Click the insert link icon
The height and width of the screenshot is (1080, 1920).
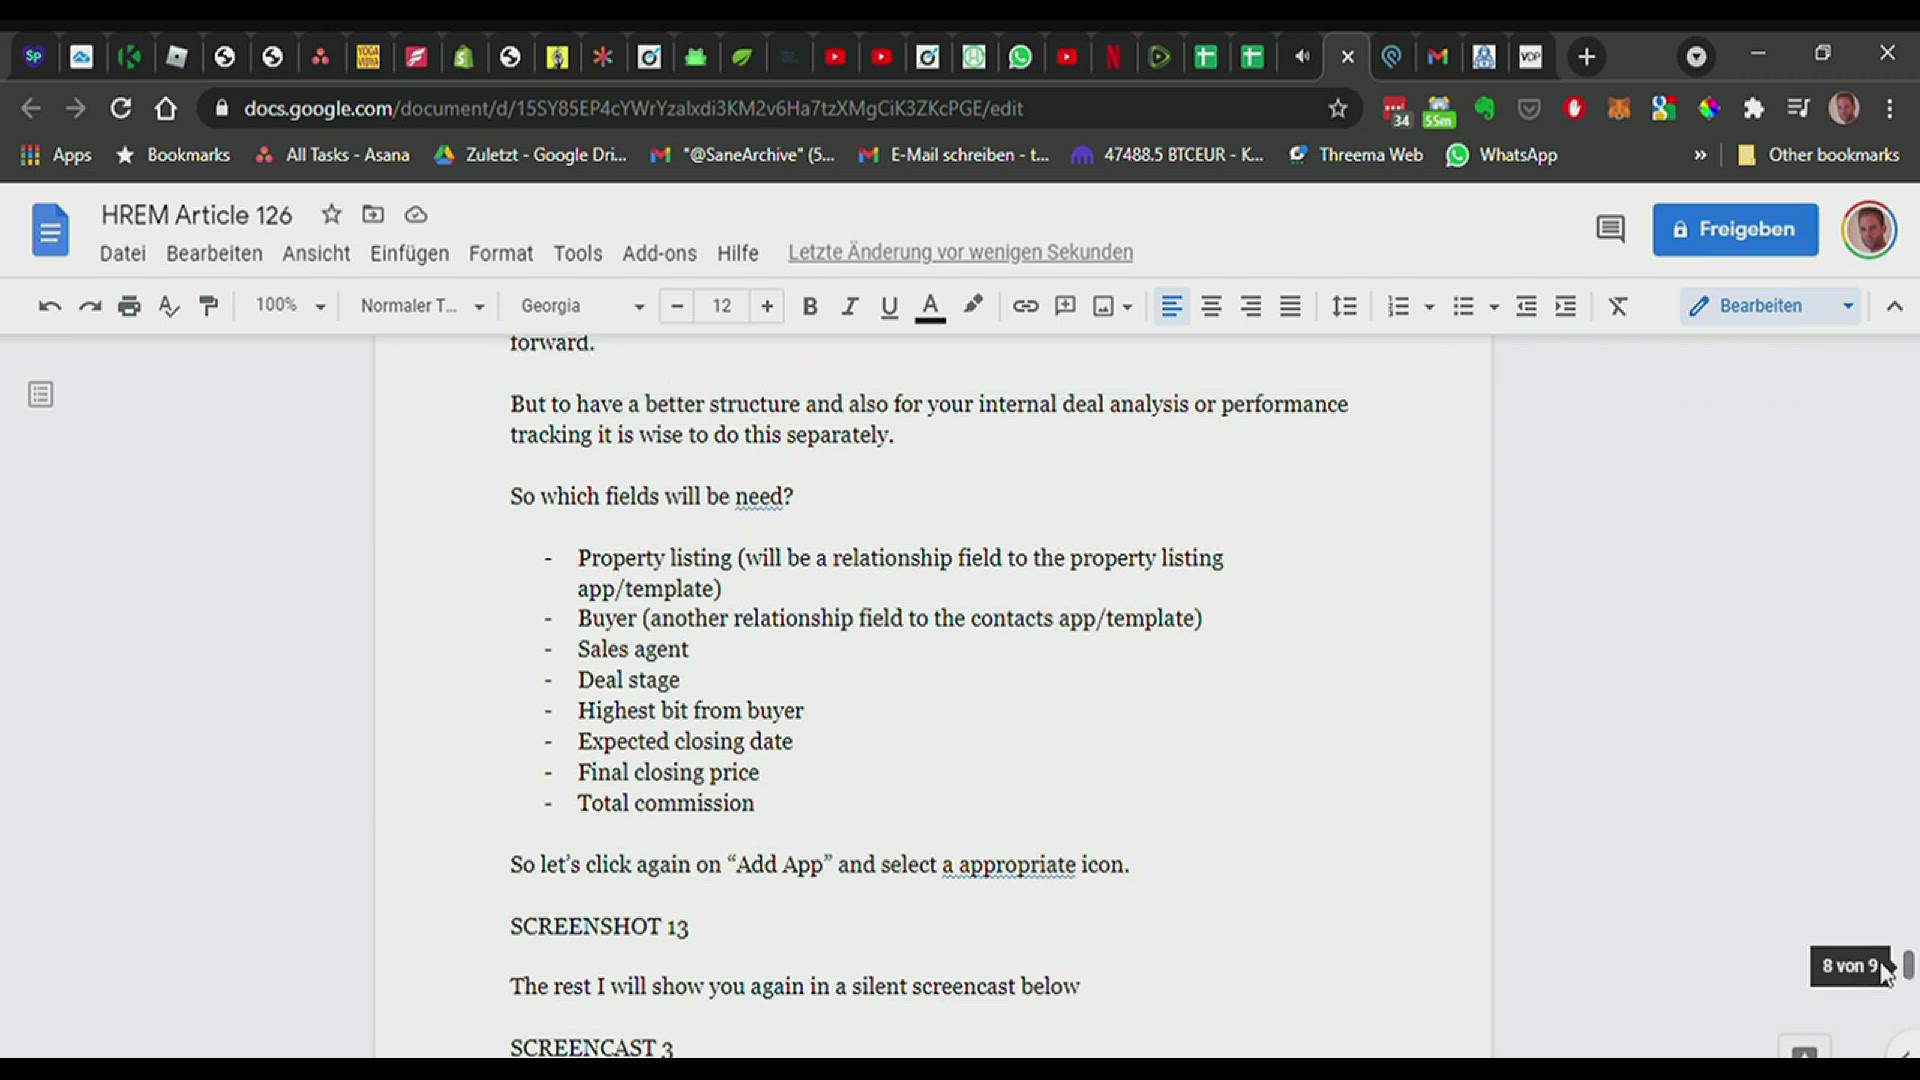(x=1025, y=306)
